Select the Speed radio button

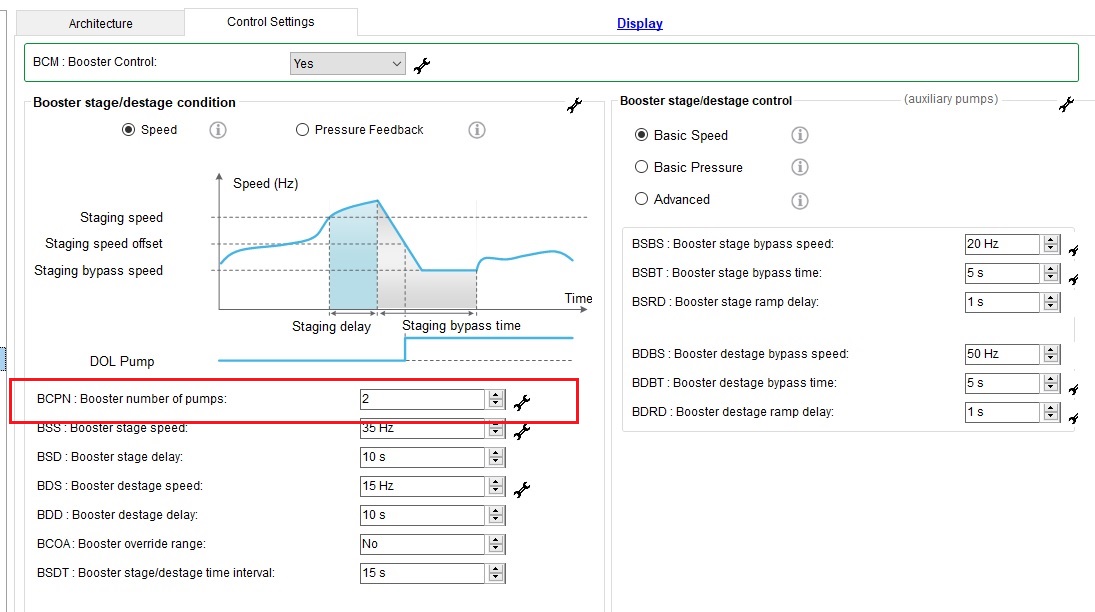click(x=128, y=130)
